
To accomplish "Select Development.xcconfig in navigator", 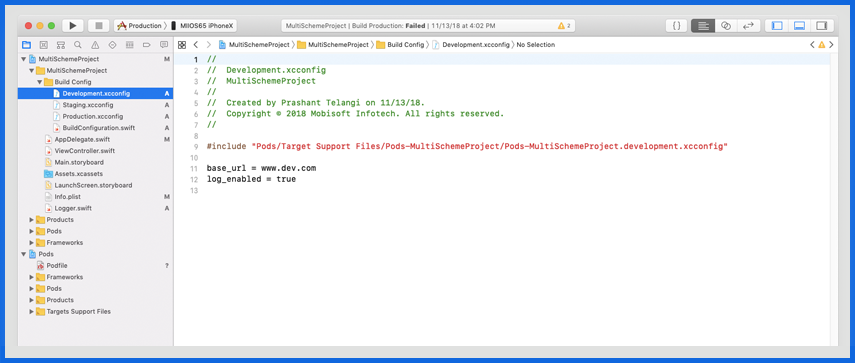I will (95, 93).
